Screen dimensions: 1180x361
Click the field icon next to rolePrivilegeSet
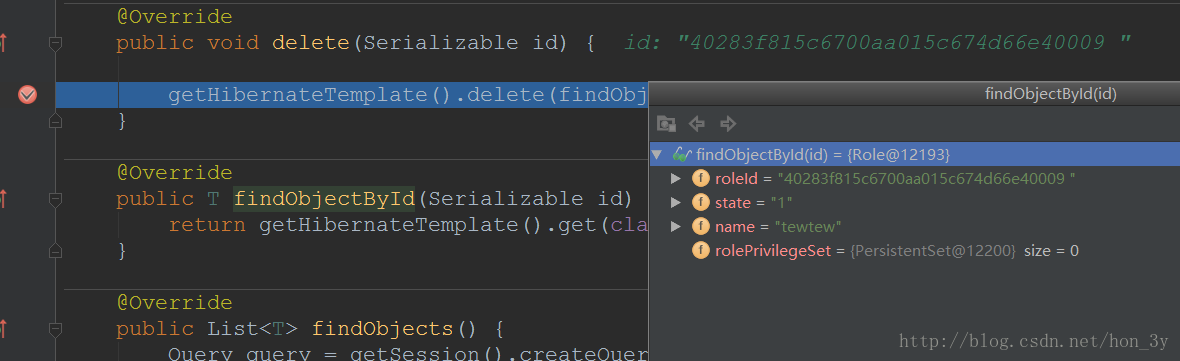tap(701, 250)
